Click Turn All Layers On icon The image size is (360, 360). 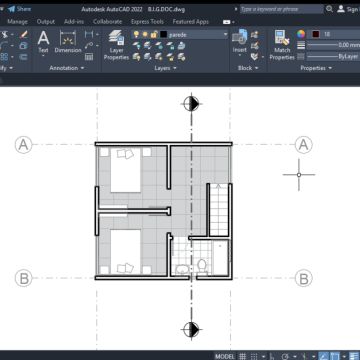pyautogui.click(x=137, y=57)
